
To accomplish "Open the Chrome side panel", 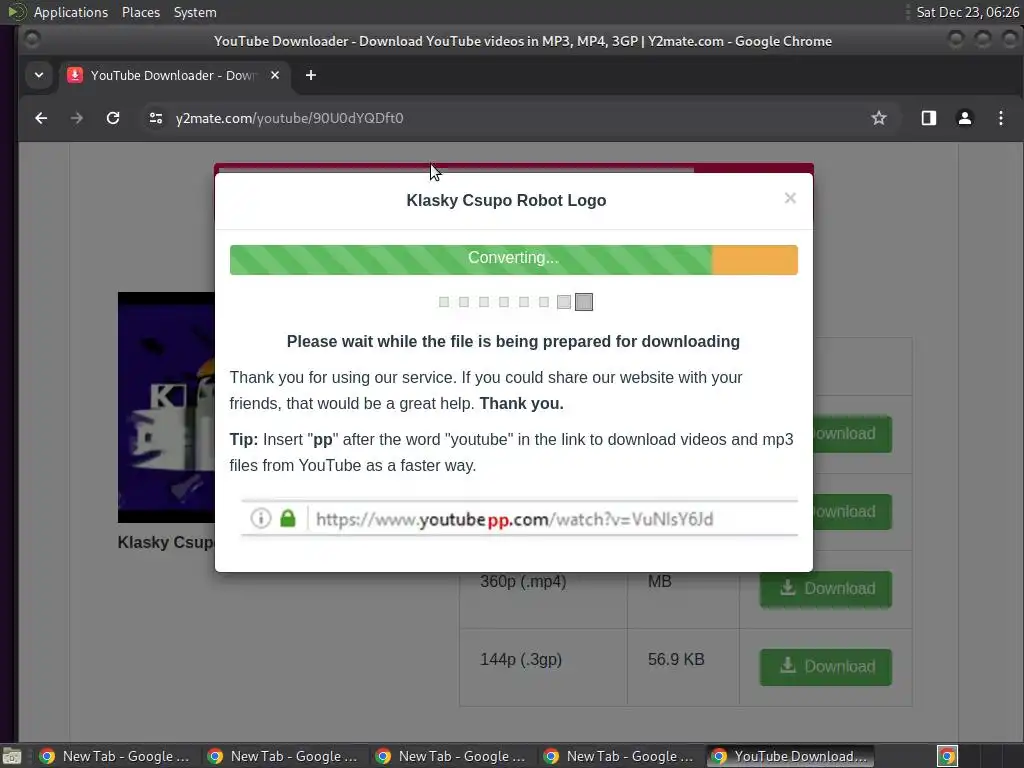I will 929,118.
